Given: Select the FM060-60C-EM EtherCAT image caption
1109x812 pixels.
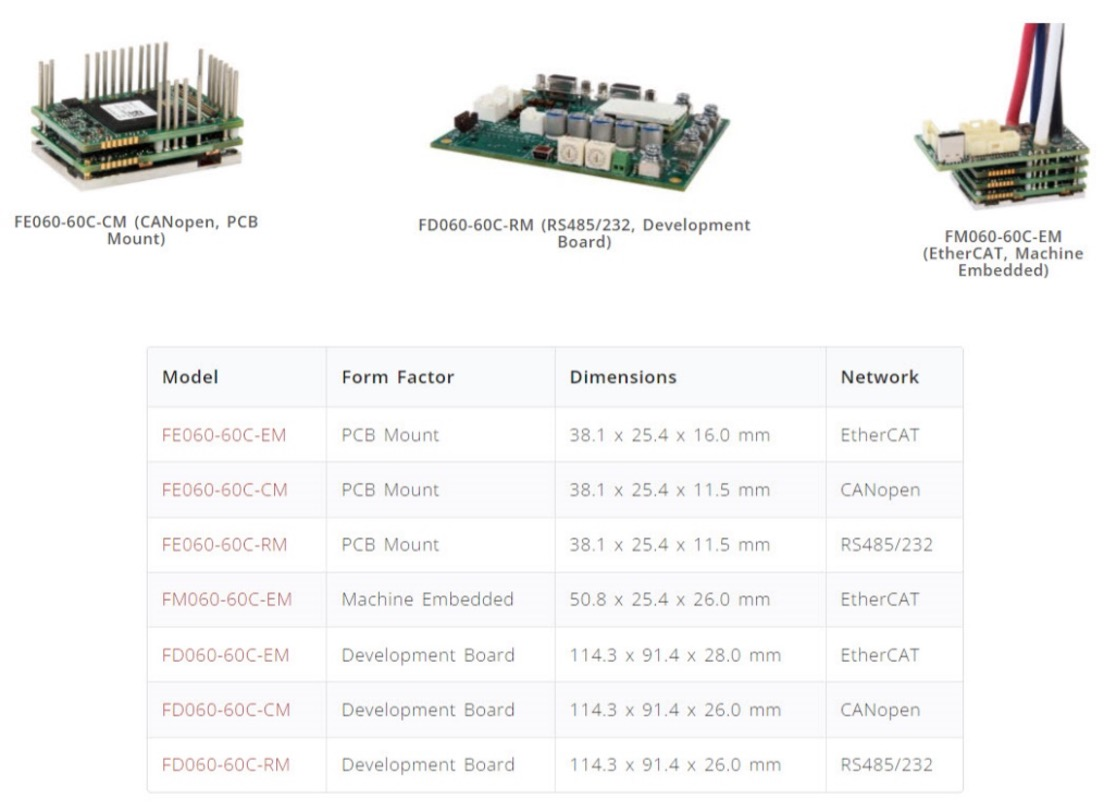Looking at the screenshot, I should pos(1003,253).
